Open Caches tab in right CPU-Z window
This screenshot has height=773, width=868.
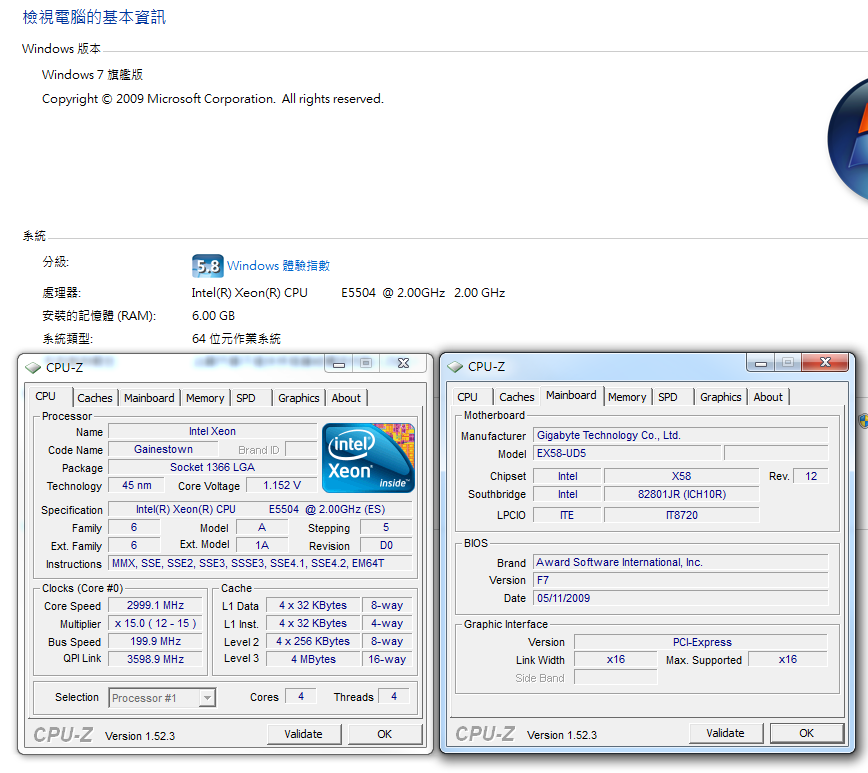tap(516, 397)
